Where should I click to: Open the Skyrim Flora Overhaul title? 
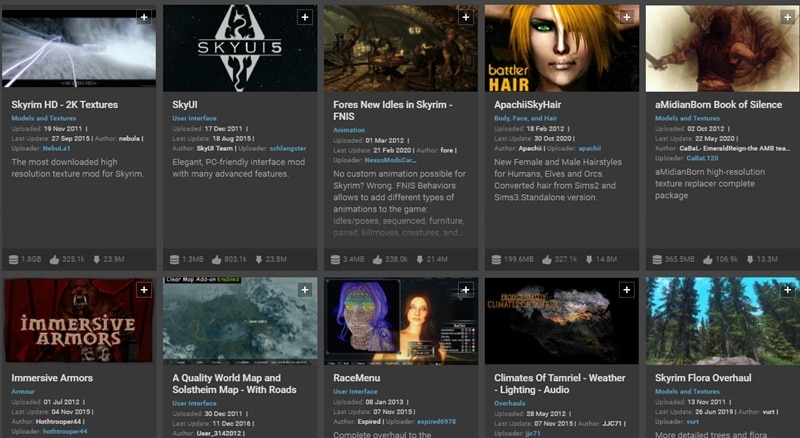[x=703, y=378]
